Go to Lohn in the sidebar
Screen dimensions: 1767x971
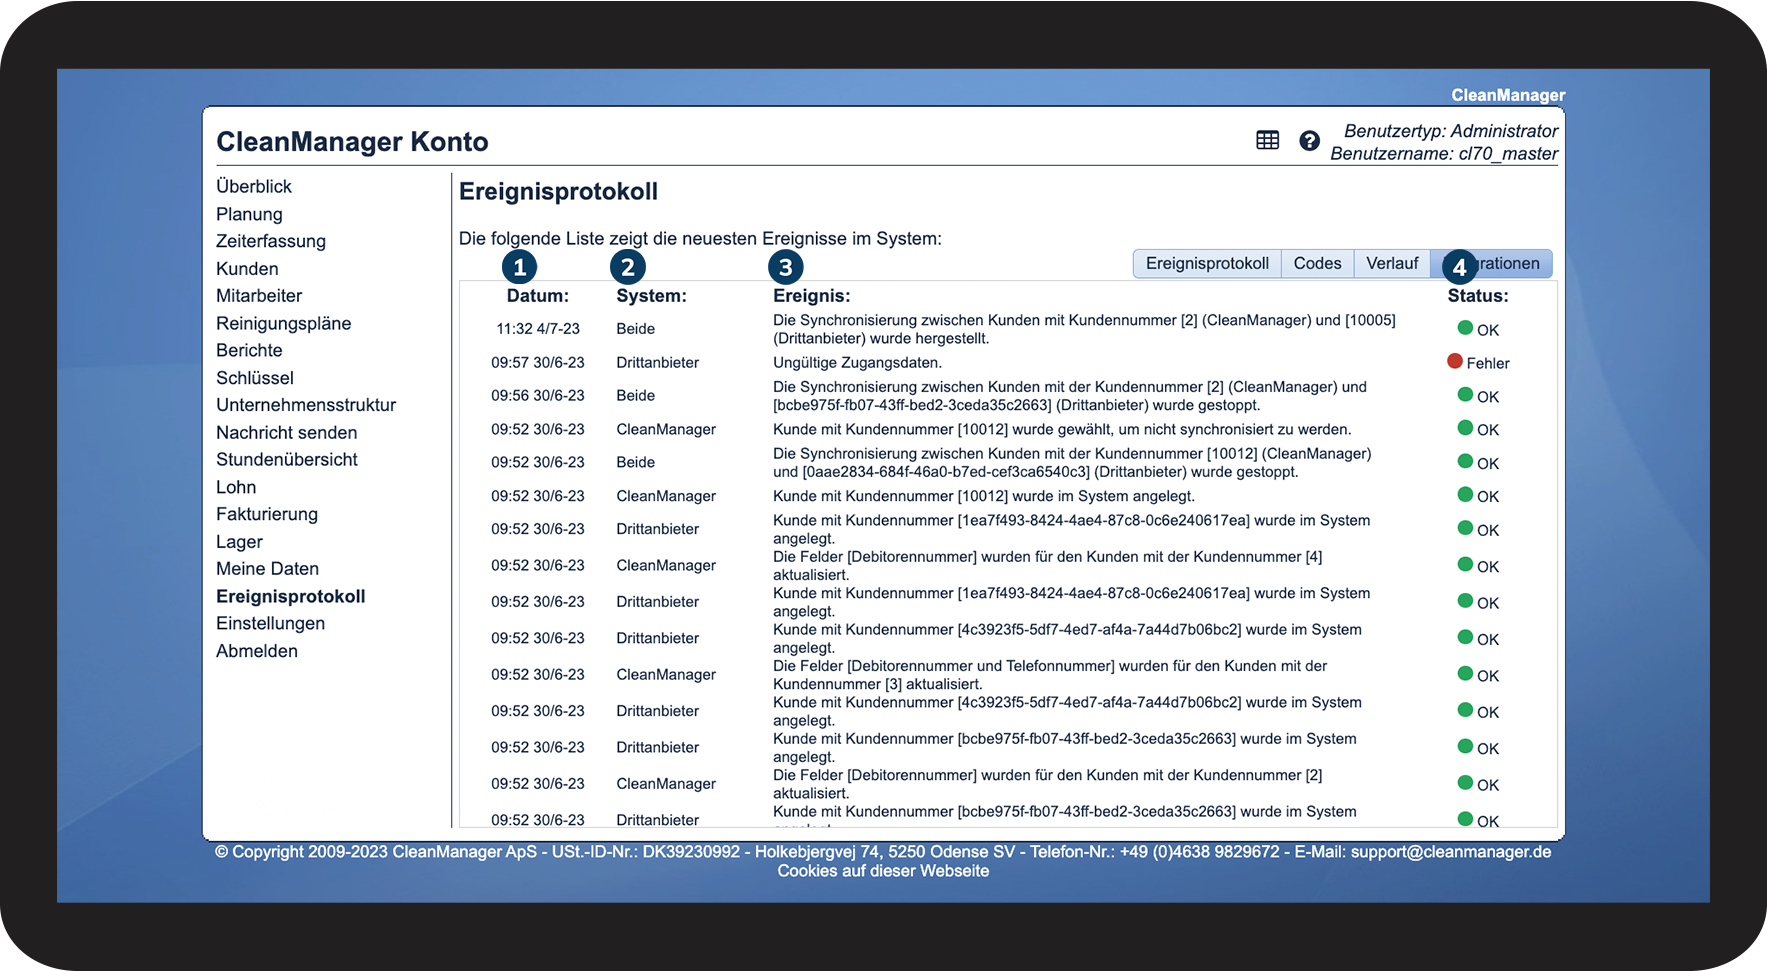pos(236,487)
